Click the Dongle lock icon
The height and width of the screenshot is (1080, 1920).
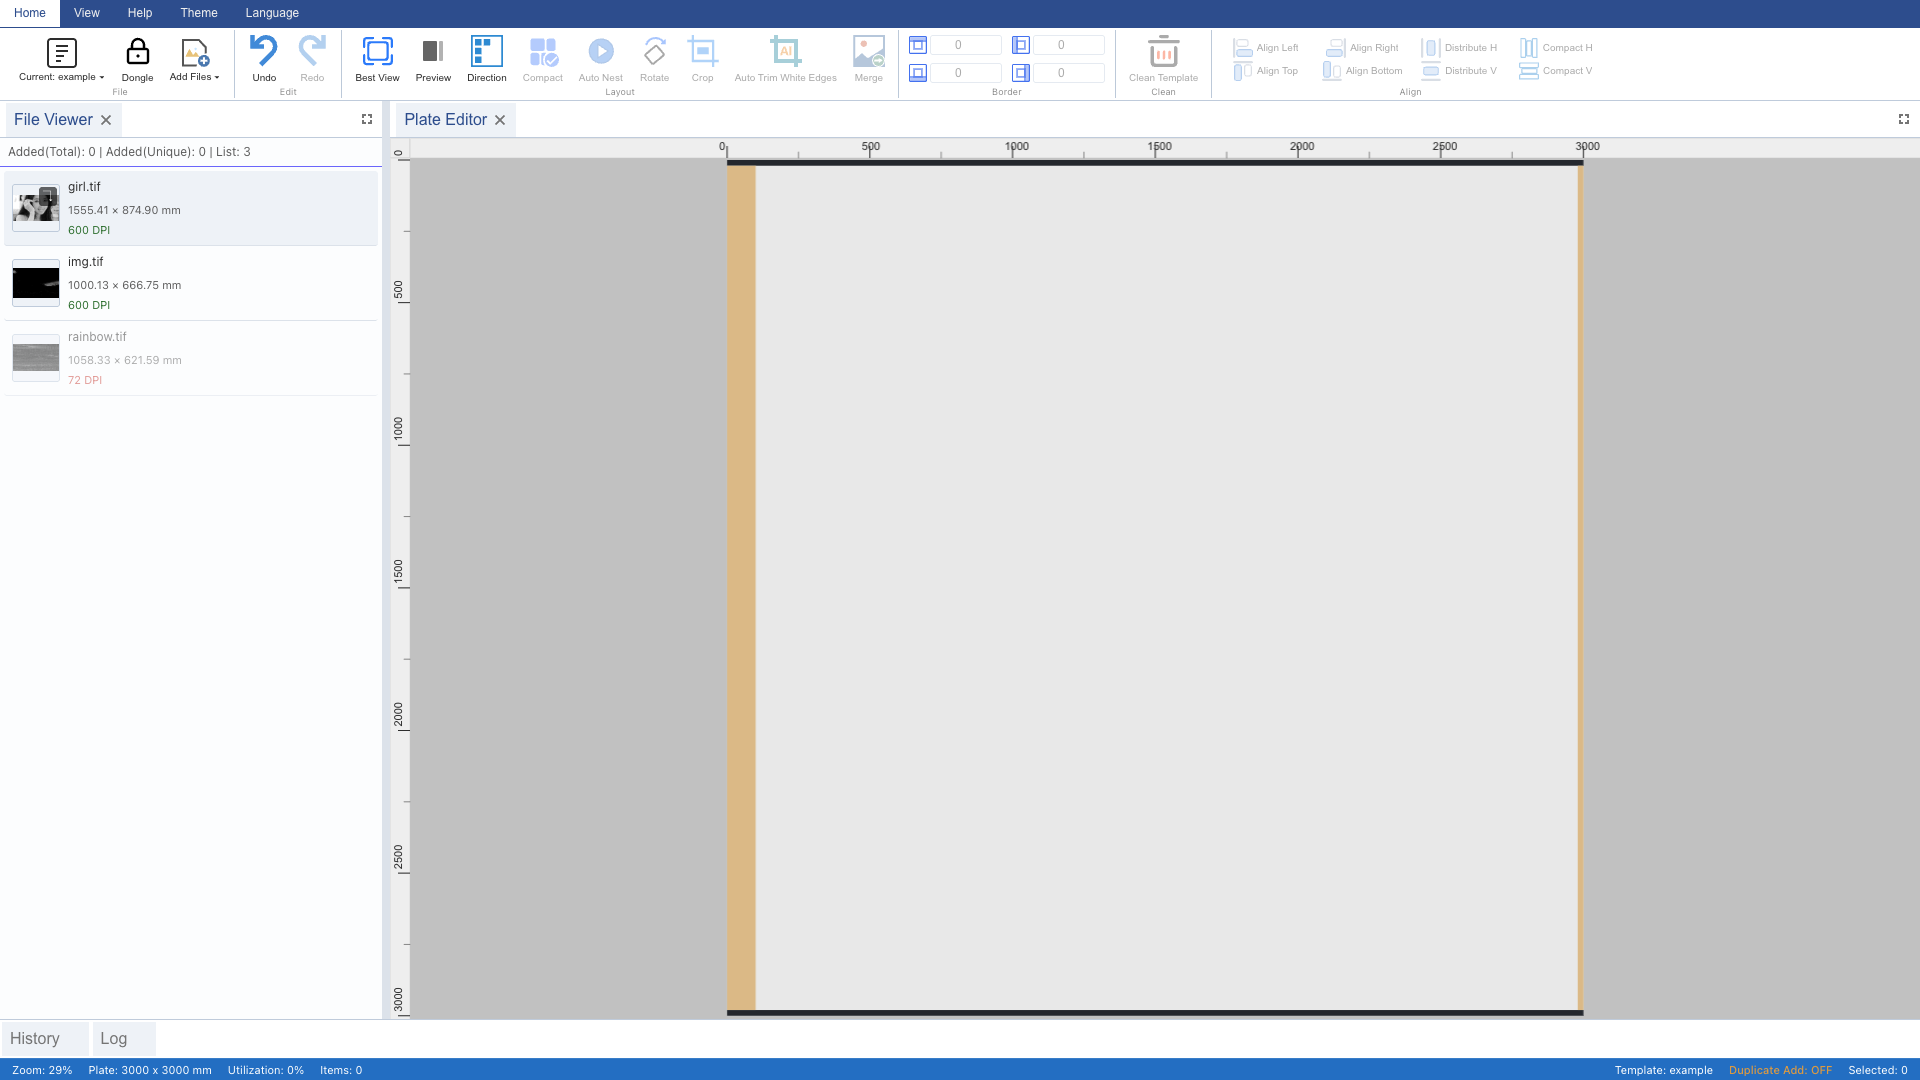137,52
